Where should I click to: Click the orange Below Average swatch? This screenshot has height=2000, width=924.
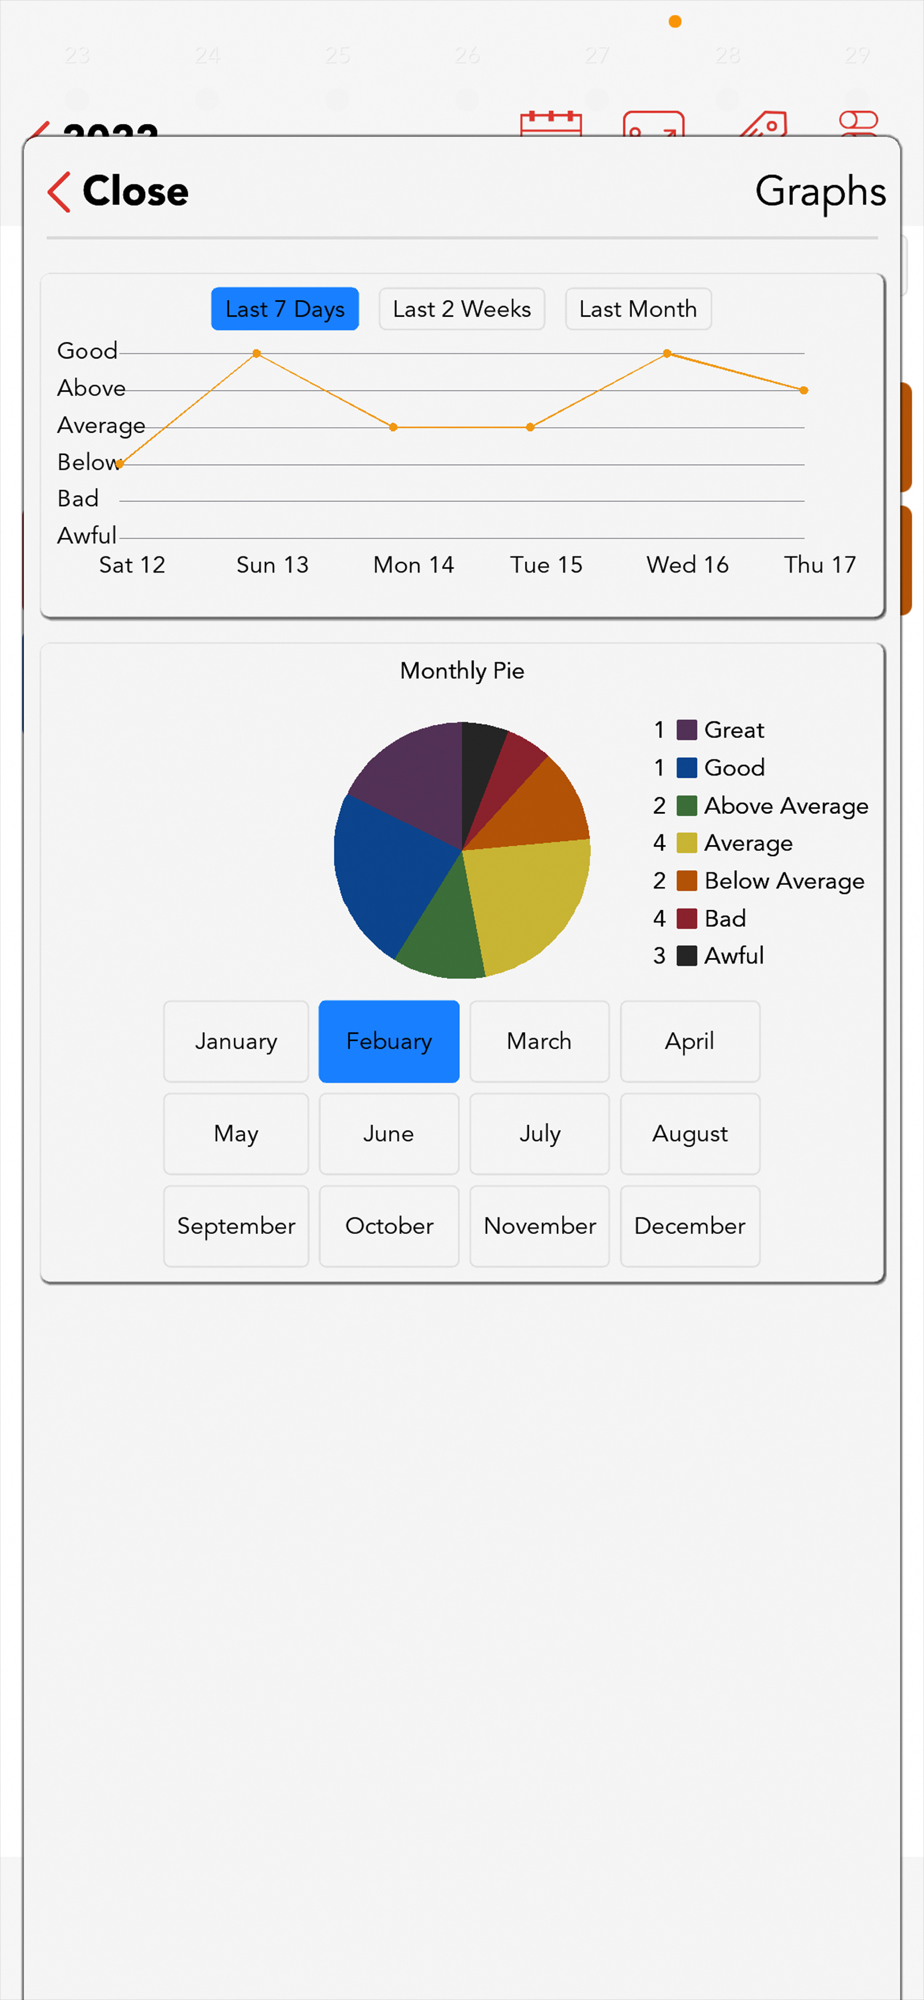point(687,881)
